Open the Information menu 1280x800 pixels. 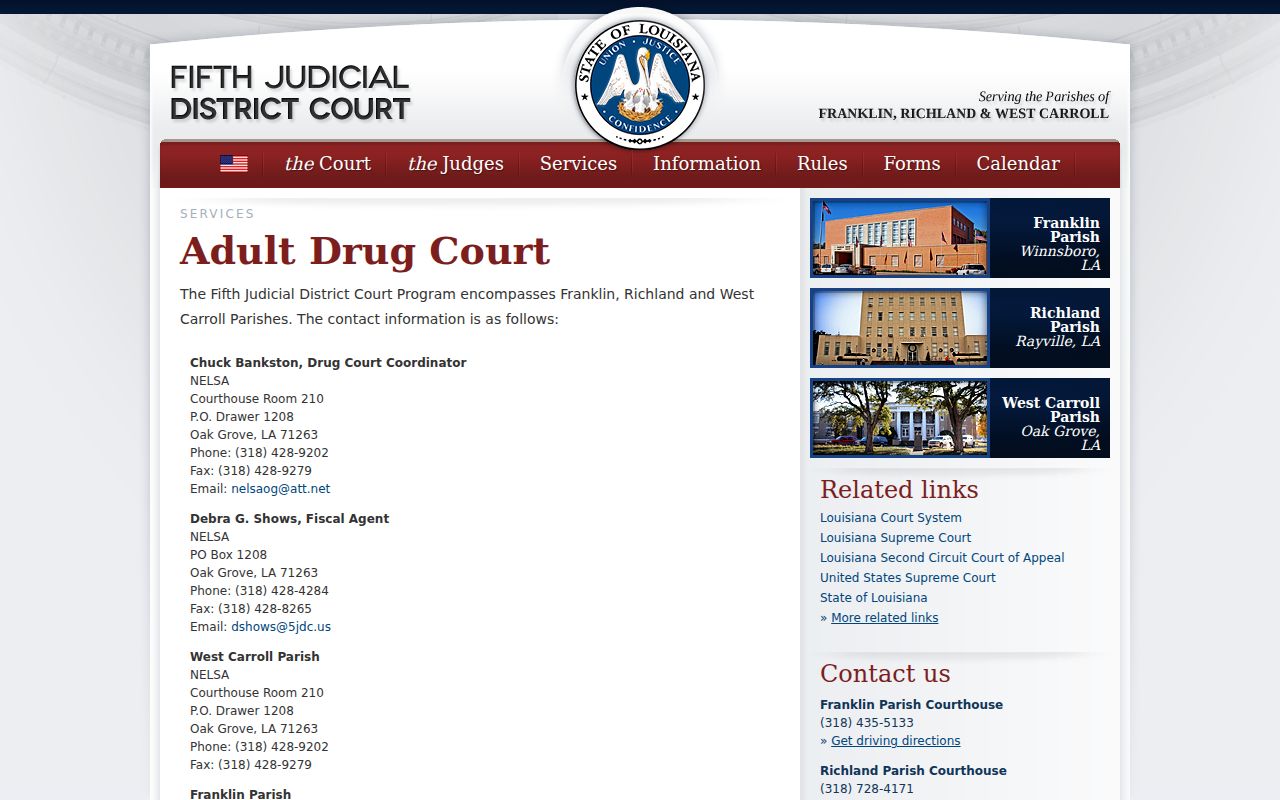707,164
